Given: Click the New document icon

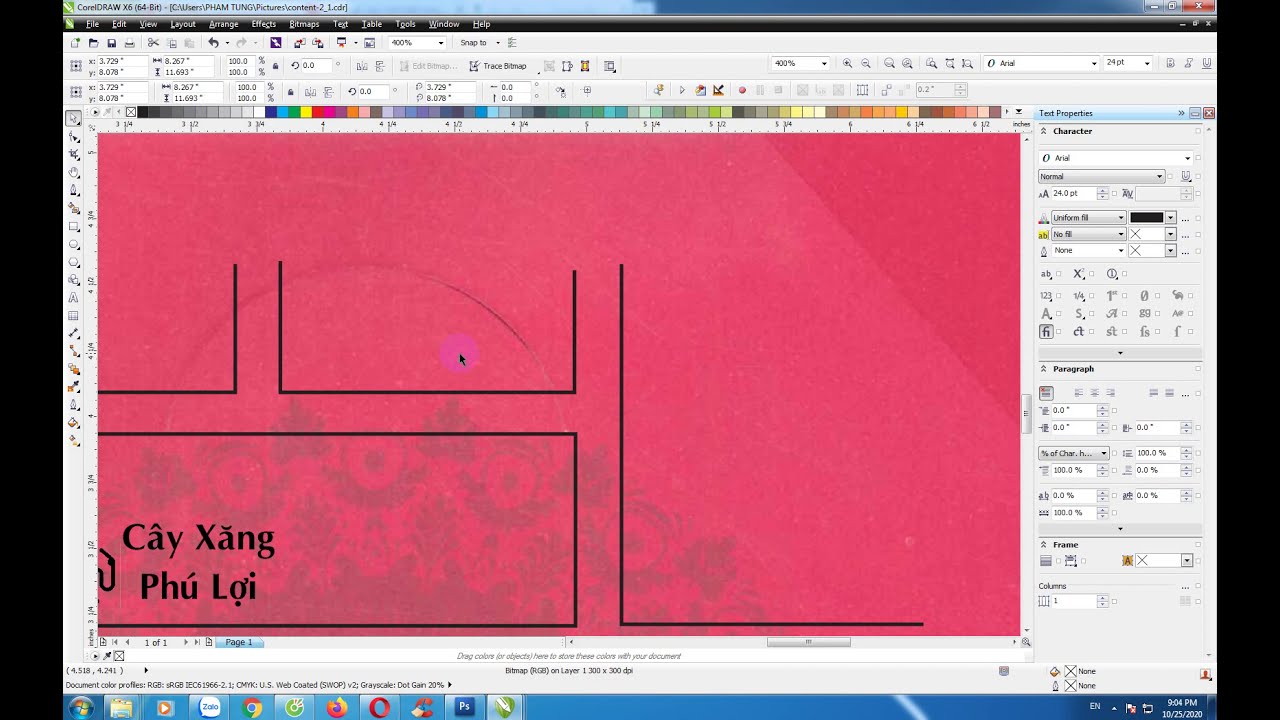Looking at the screenshot, I should click(75, 43).
